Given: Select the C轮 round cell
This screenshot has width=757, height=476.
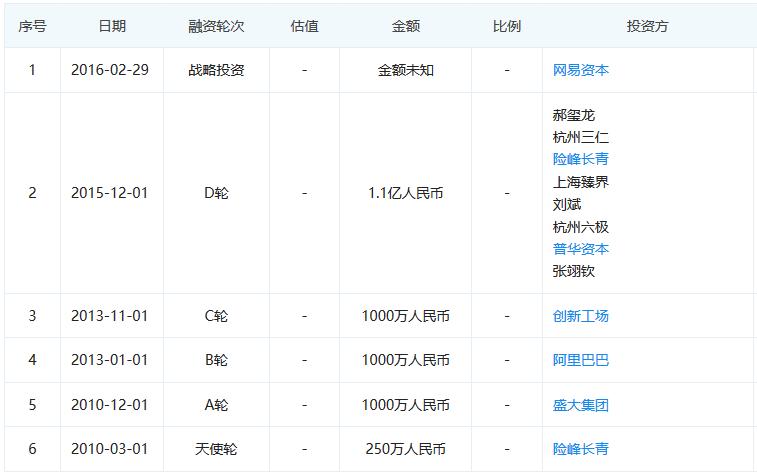Looking at the screenshot, I should tap(216, 316).
